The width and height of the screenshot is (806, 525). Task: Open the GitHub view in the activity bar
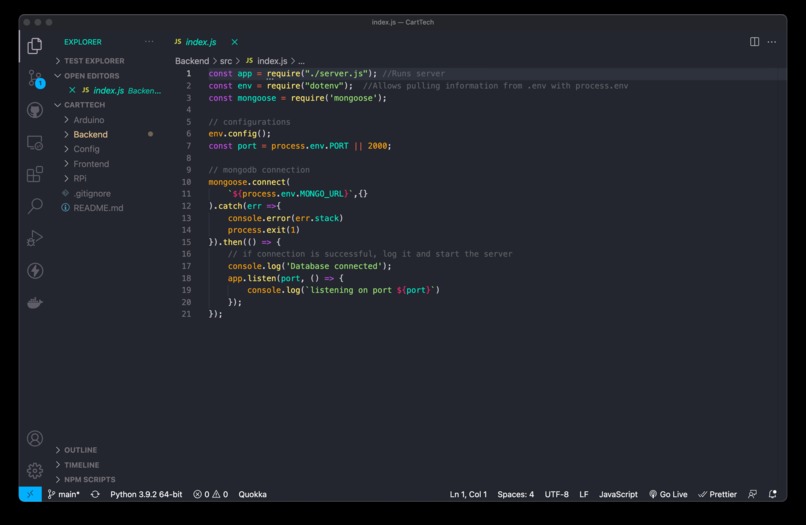click(34, 110)
